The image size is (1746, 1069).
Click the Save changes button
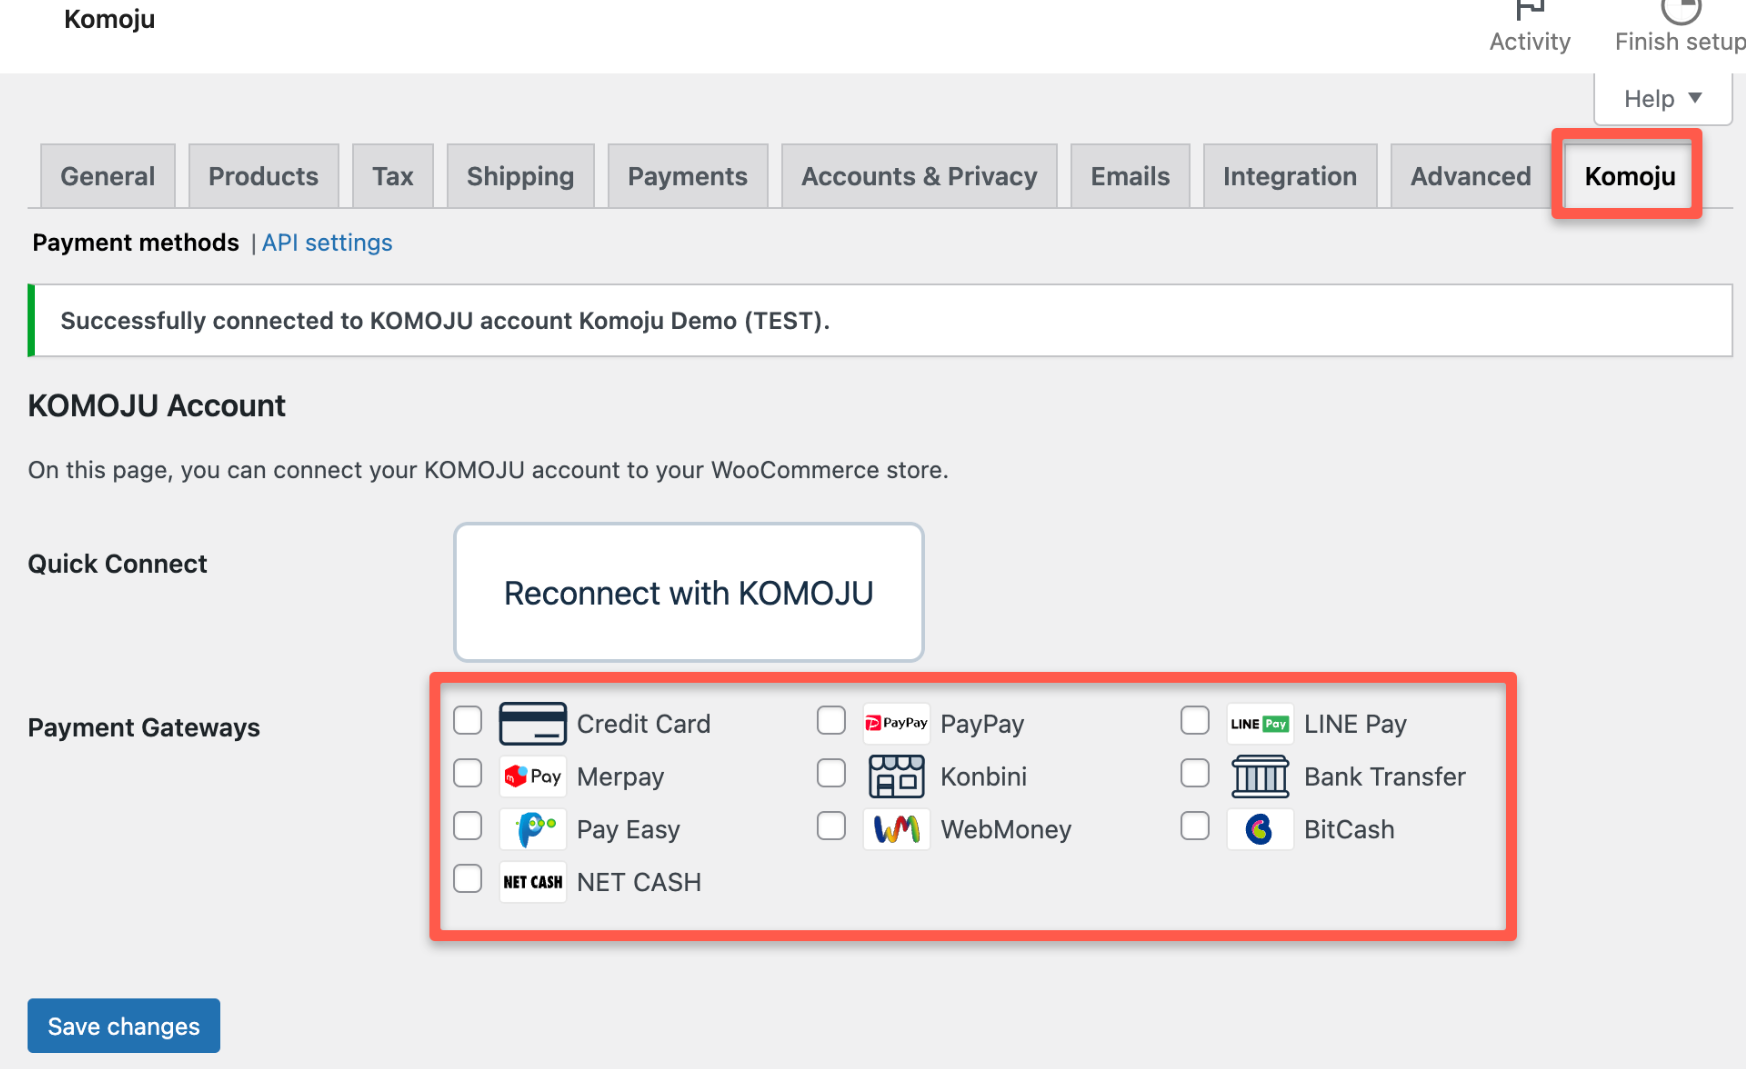(124, 1026)
